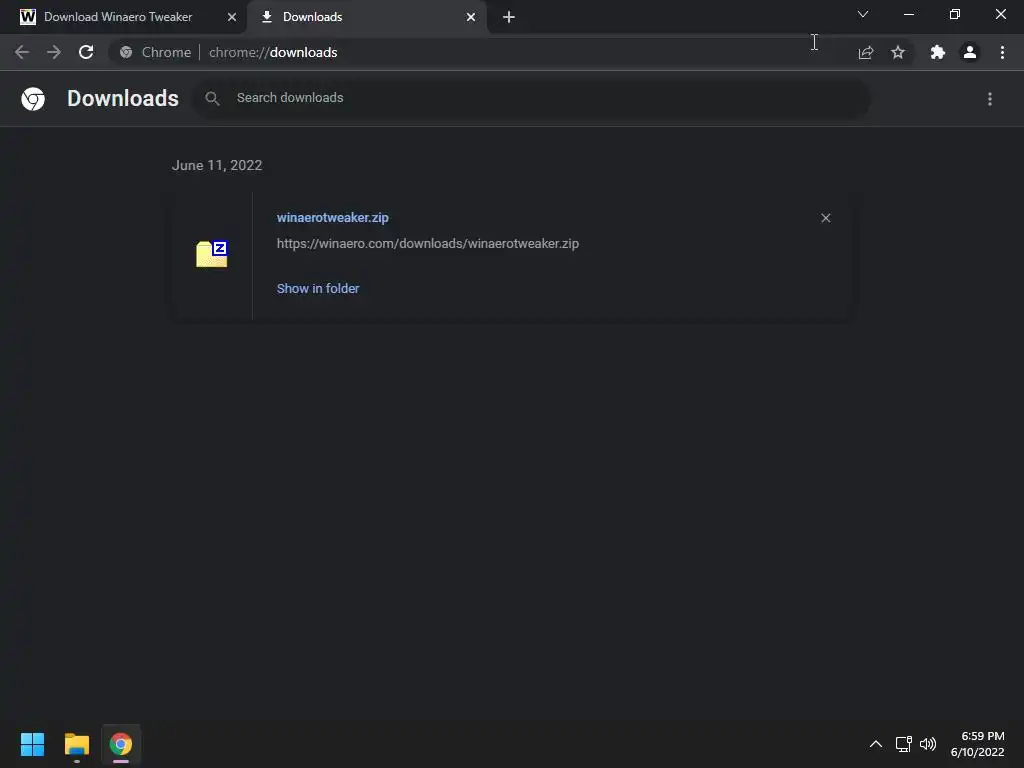The height and width of the screenshot is (768, 1024).
Task: Reload the Downloads page
Action: pyautogui.click(x=86, y=52)
